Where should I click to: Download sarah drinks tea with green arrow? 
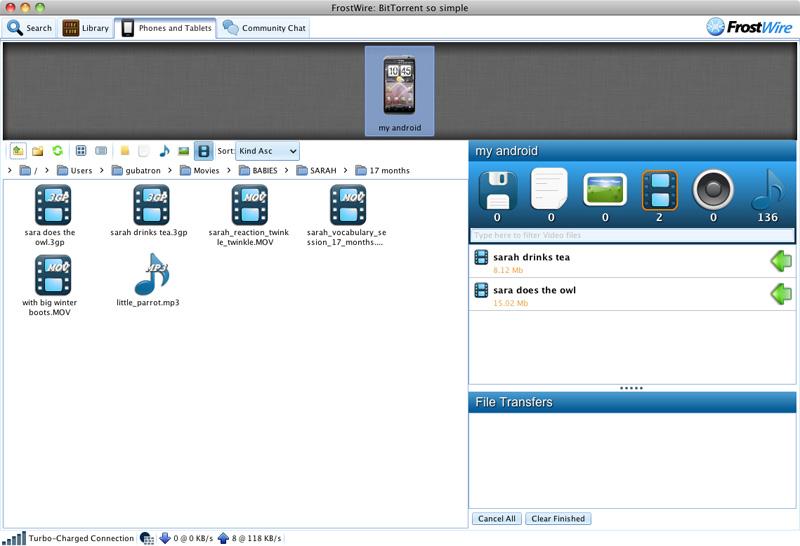(x=781, y=261)
